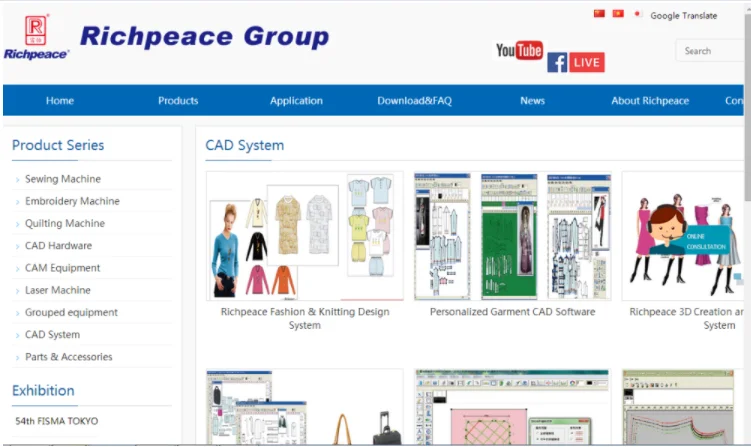The image size is (751, 447).
Task: Click the chevron beside CAM Equipment
Action: (17, 269)
